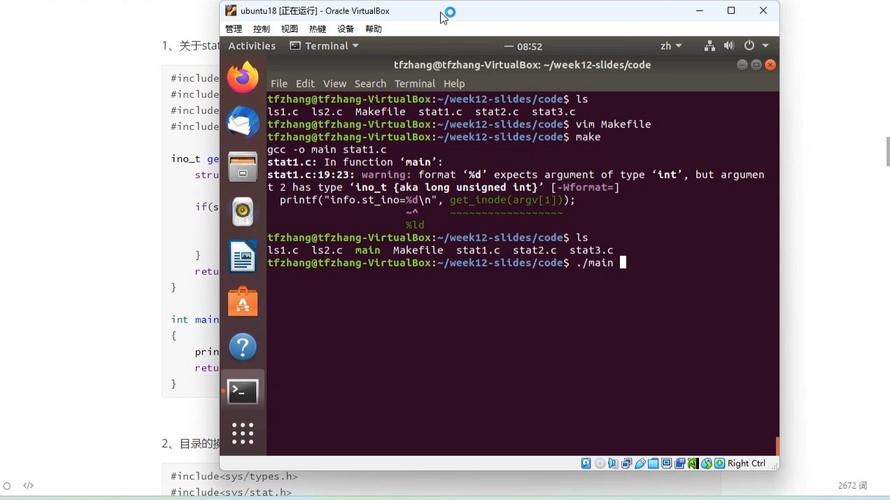Click '#include<sys/types.h>' line in background document
The image size is (890, 500).
tap(234, 476)
